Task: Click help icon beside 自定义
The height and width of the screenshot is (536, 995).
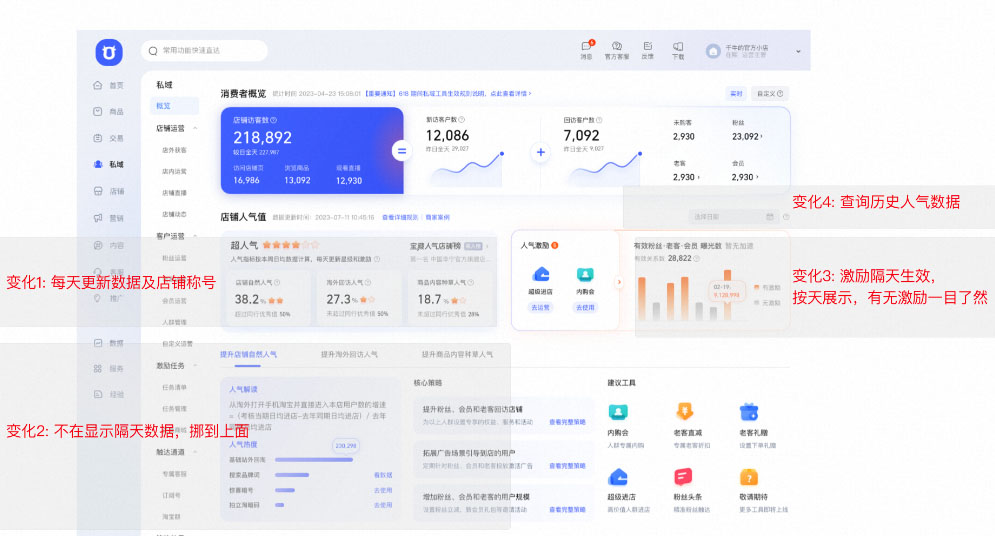Action: coord(780,94)
